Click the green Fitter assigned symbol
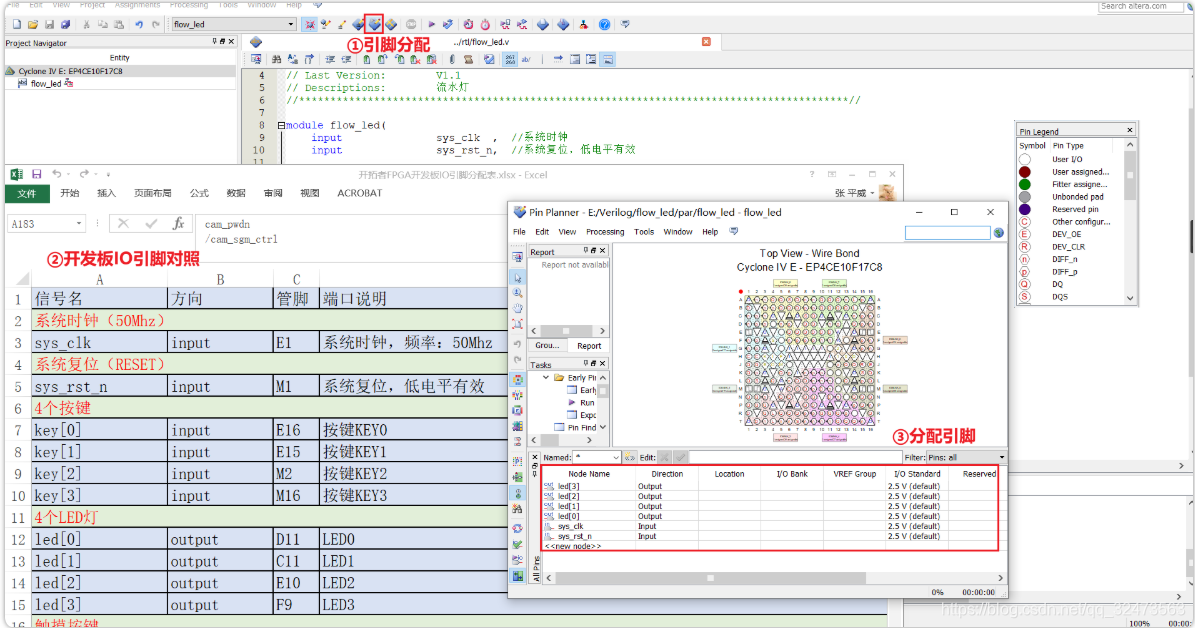The height and width of the screenshot is (628, 1195). tap(1025, 184)
